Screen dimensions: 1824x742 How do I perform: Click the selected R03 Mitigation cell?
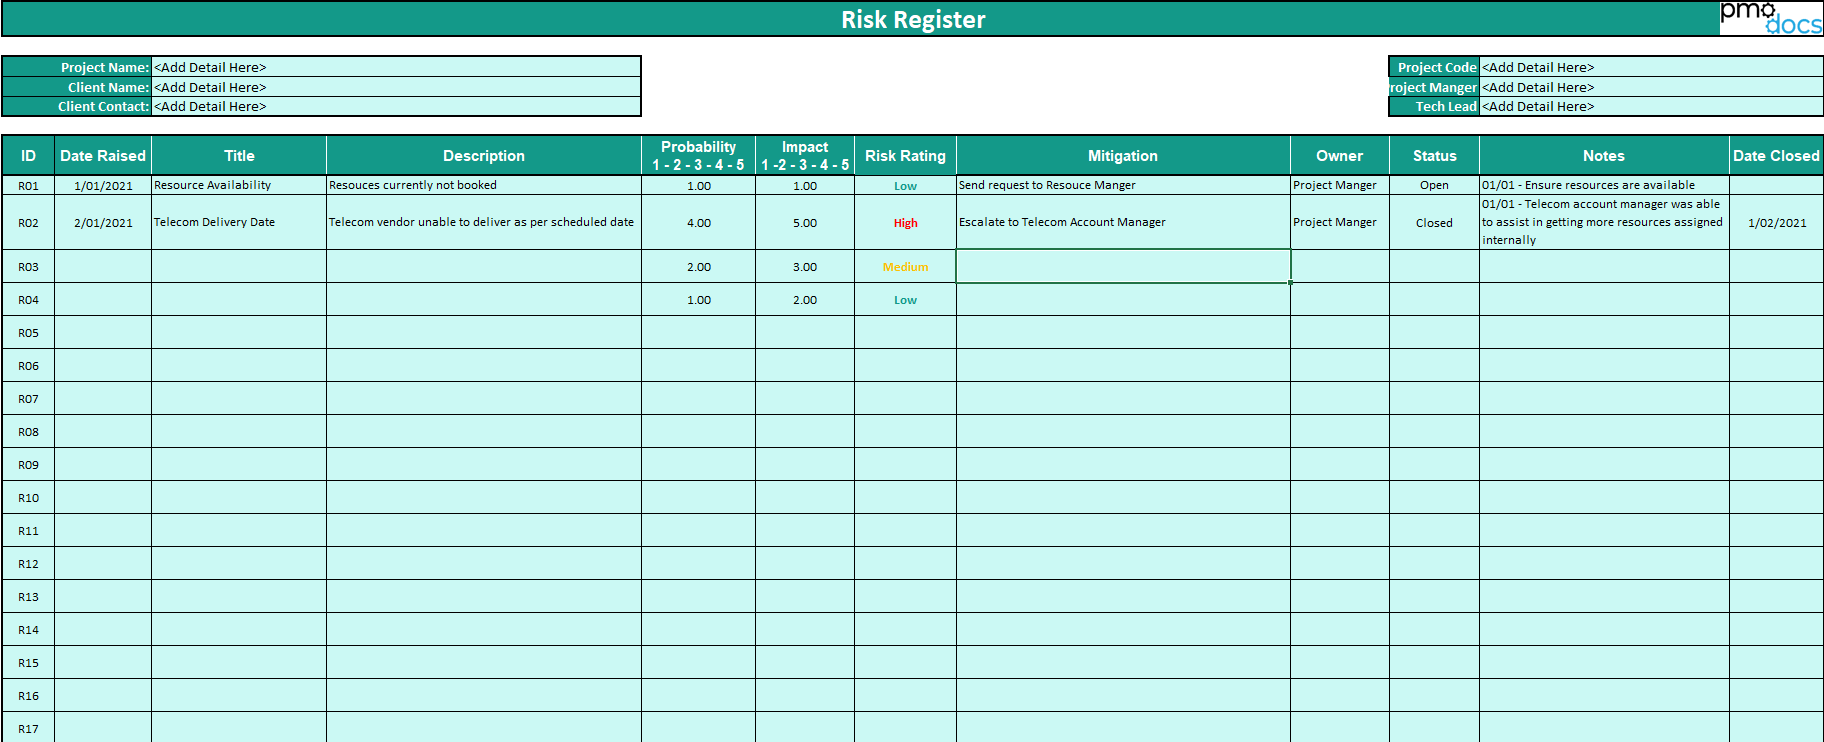[1123, 266]
